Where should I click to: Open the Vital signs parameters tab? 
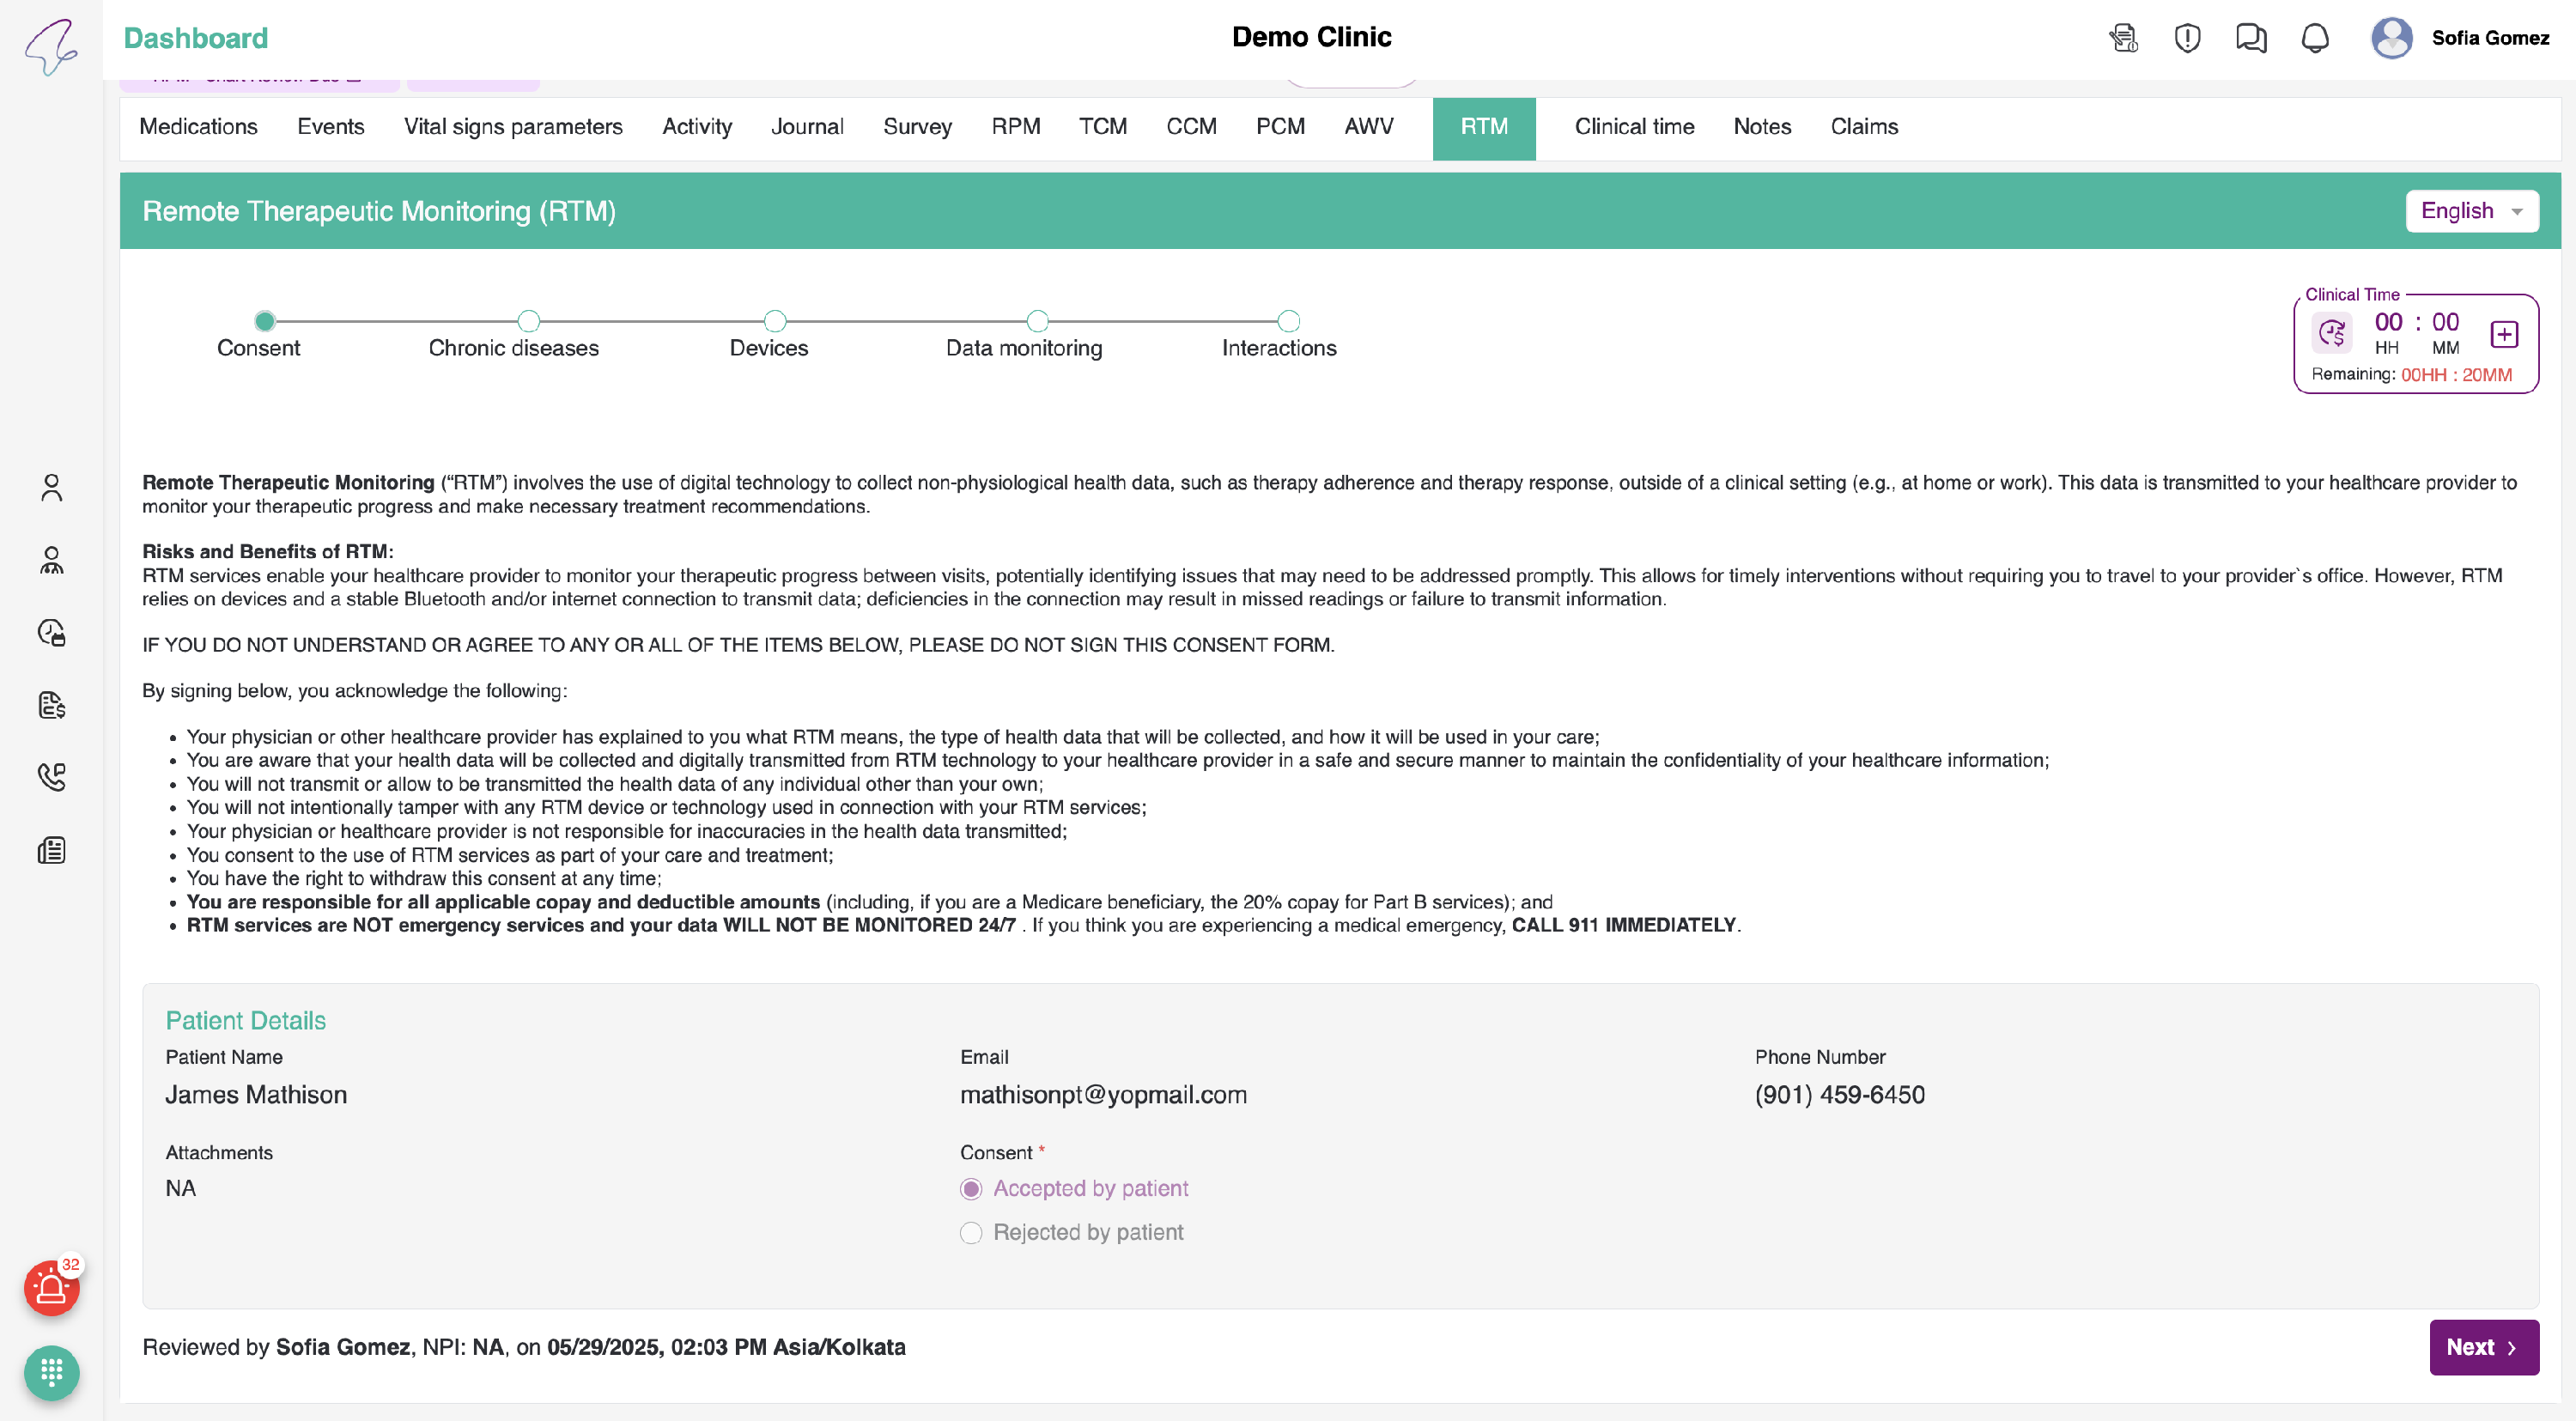pyautogui.click(x=513, y=127)
